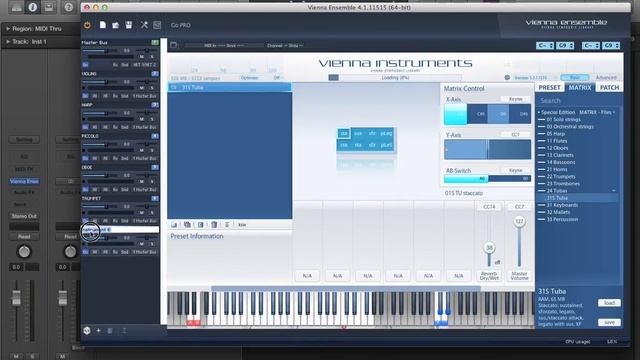Click the Read automation button in first Logic strip
Viewport: 640px width, 360px height.
click(24, 237)
